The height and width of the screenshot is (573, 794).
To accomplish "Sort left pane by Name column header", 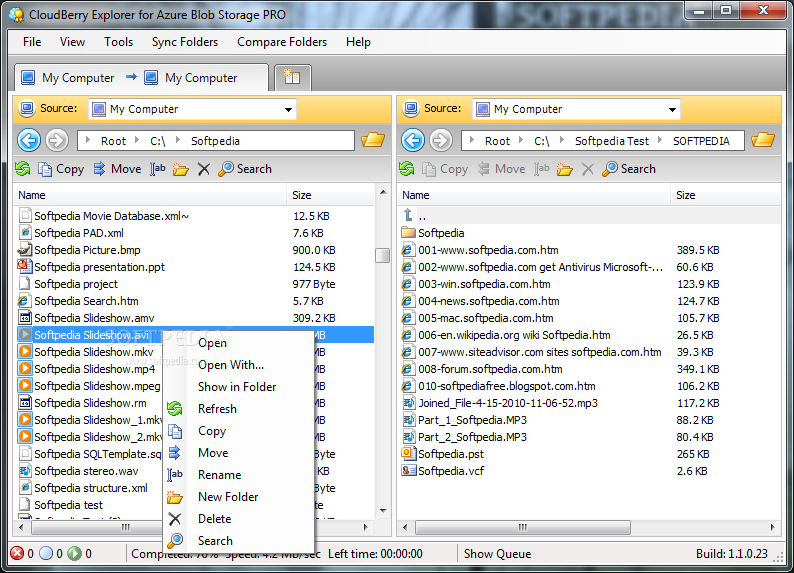I will click(x=150, y=195).
